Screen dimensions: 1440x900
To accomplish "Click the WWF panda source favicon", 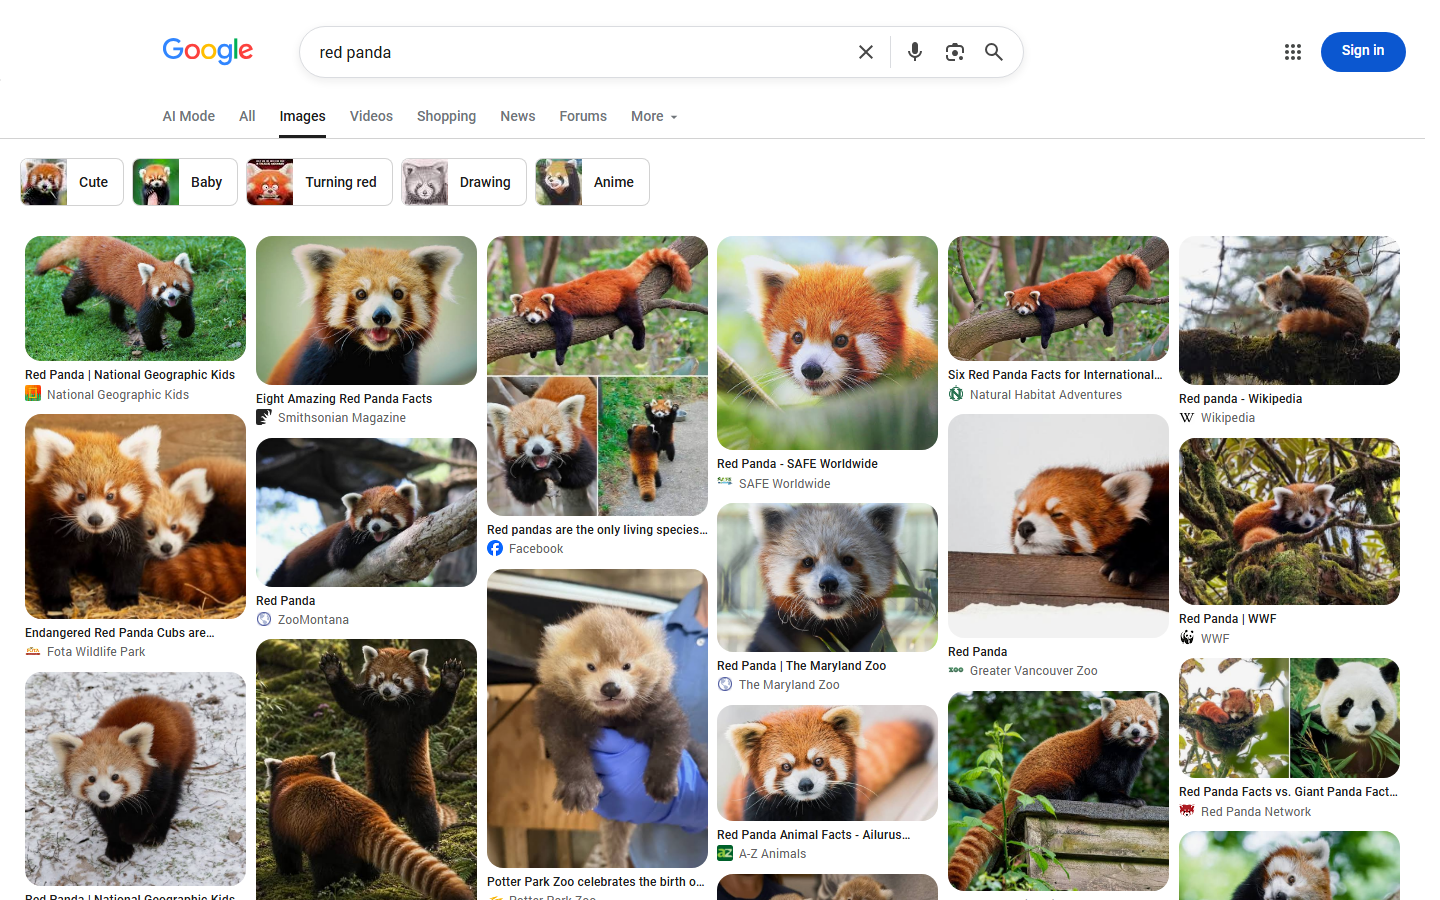I will 1187,638.
